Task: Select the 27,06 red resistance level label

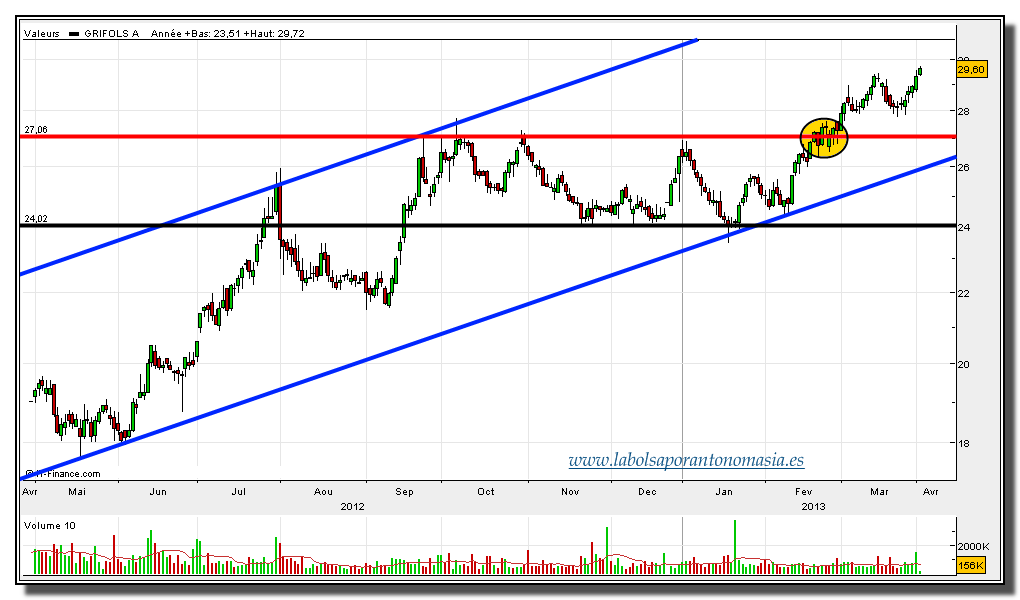Action: point(36,129)
